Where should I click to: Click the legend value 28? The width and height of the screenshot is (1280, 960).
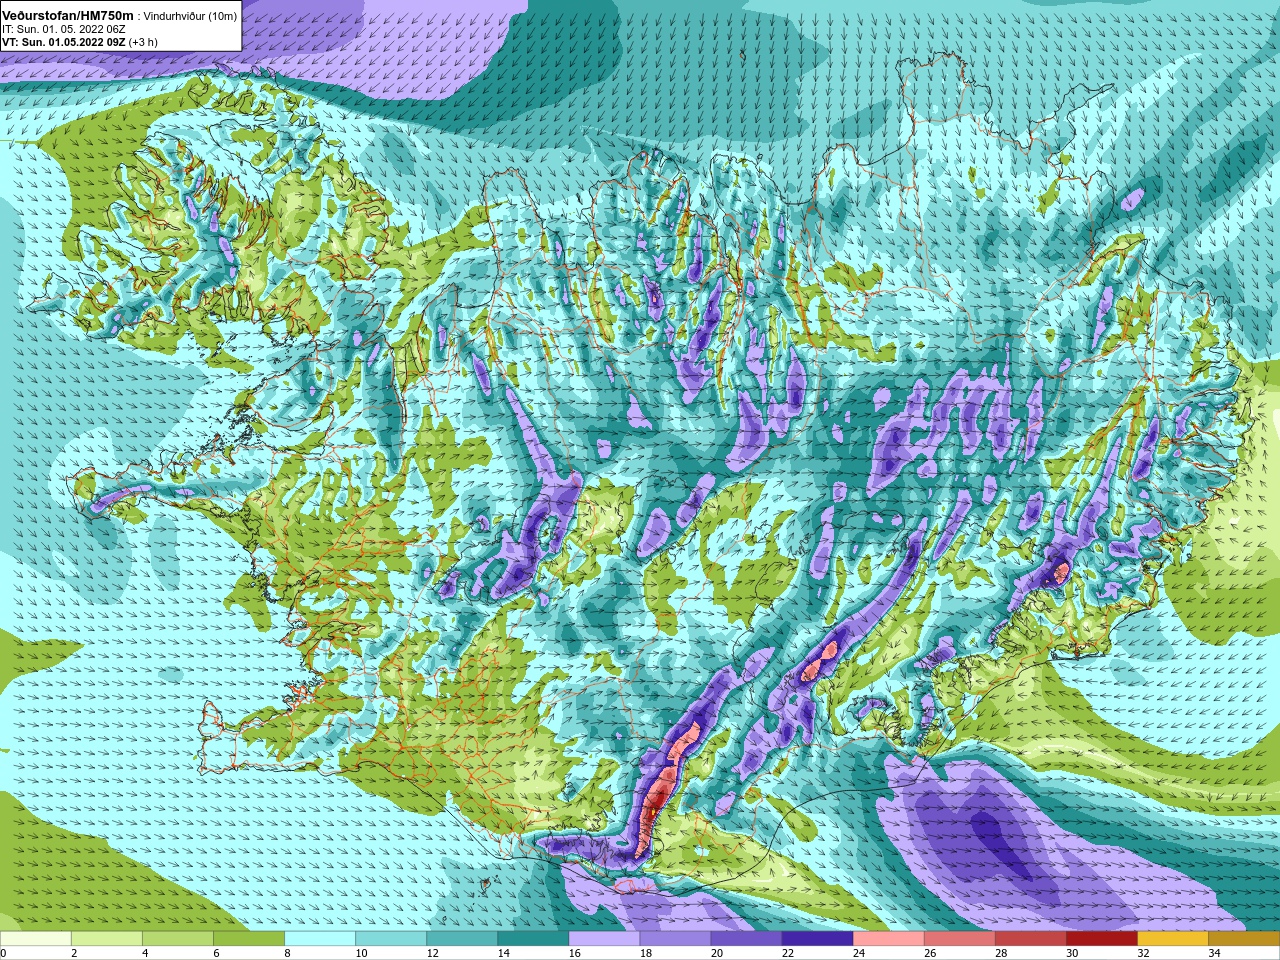click(1000, 953)
